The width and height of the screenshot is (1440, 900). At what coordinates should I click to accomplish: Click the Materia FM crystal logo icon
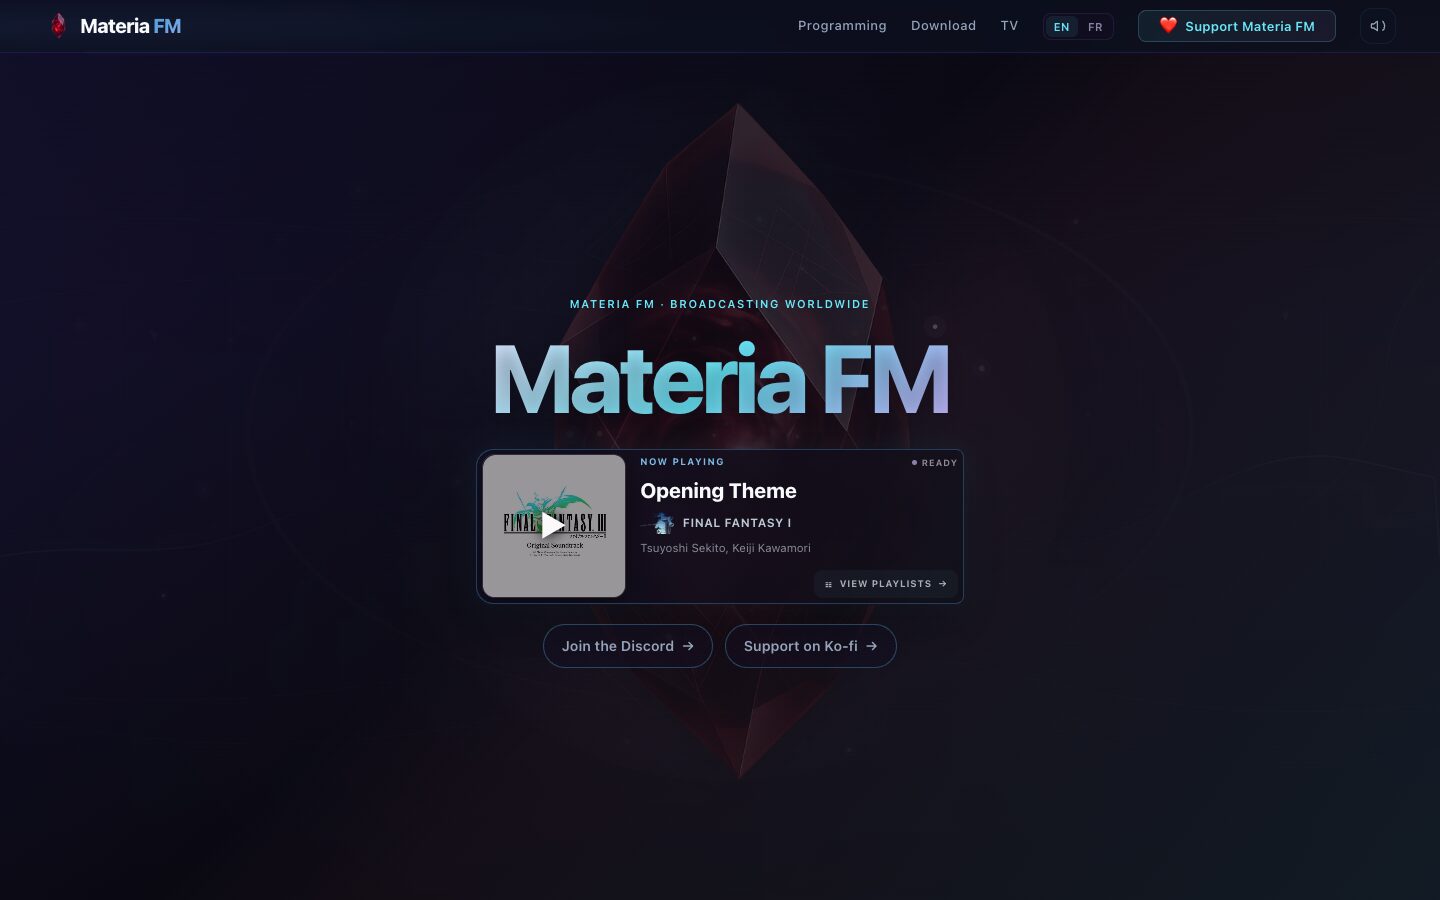pos(58,26)
